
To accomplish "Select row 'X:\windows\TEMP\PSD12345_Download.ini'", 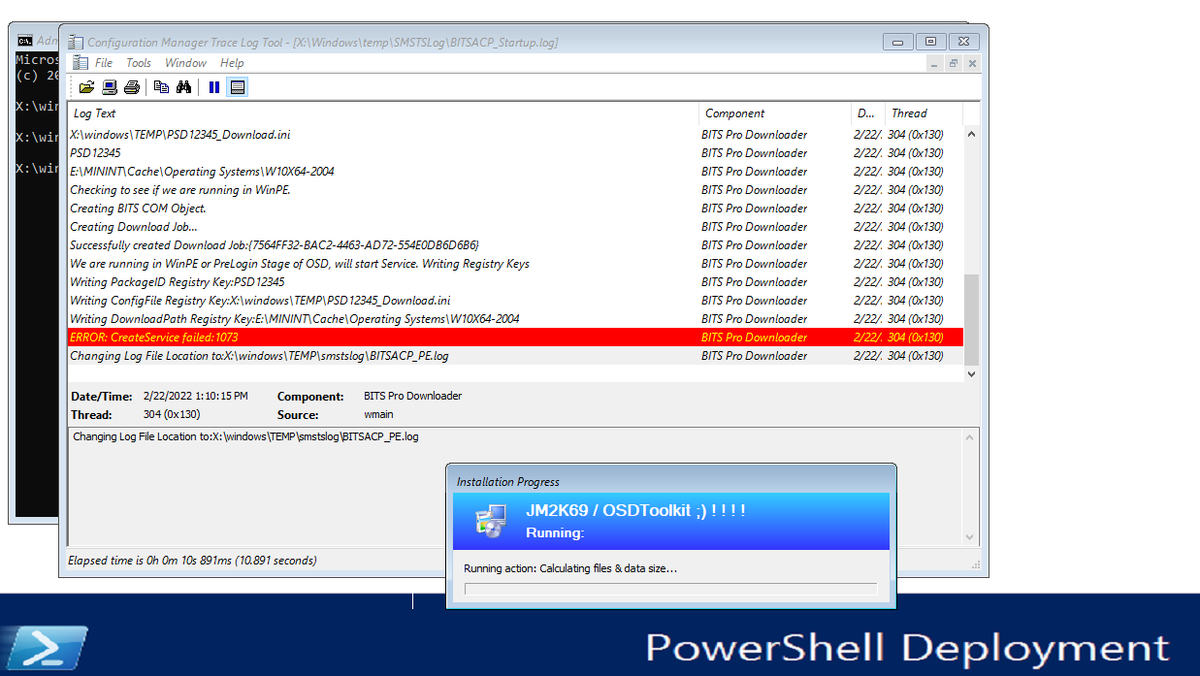I will click(515, 134).
